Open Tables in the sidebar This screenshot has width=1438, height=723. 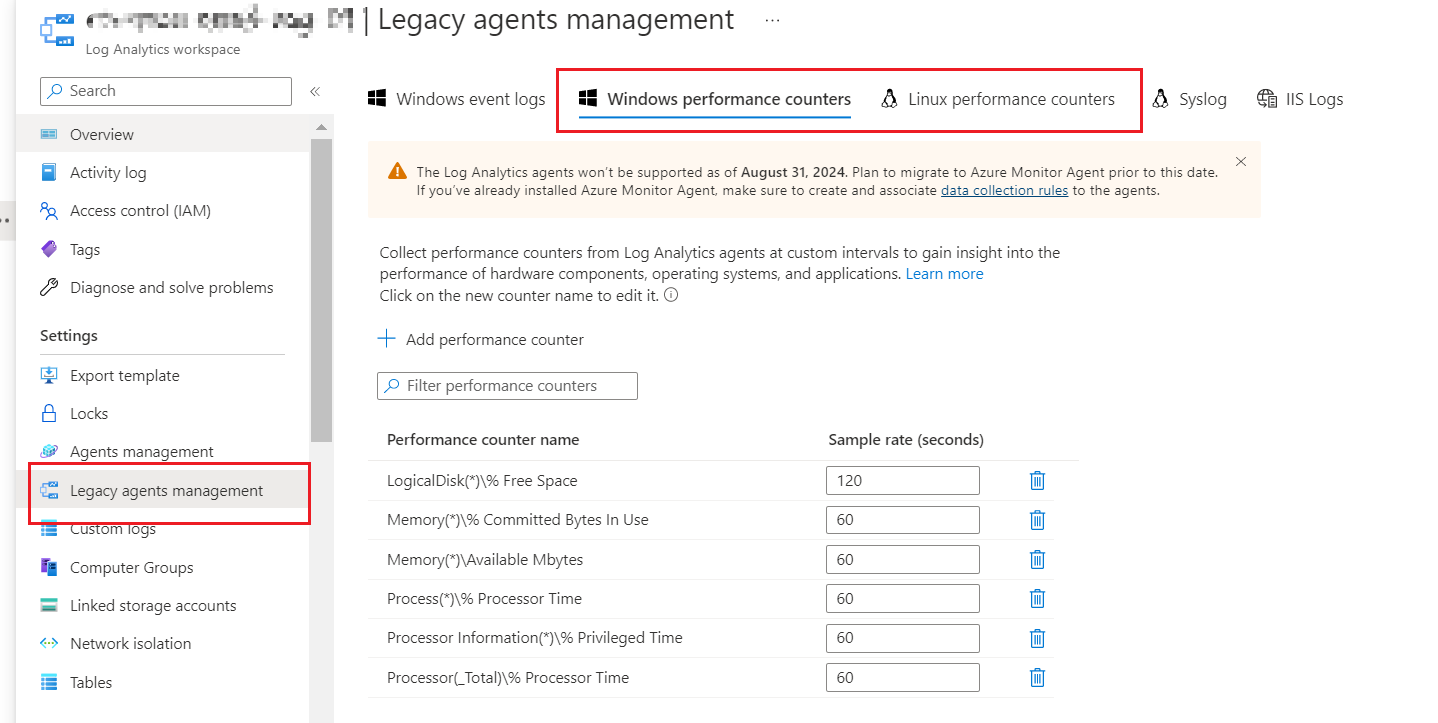(x=163, y=682)
